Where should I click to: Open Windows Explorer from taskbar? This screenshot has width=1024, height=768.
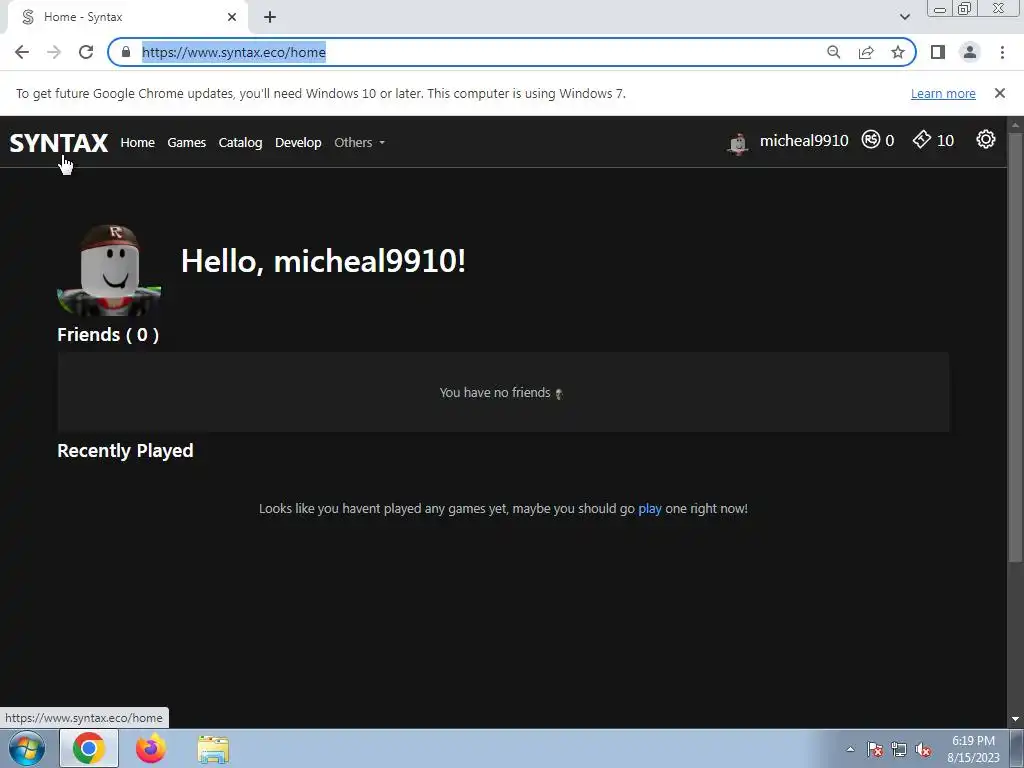(x=213, y=749)
